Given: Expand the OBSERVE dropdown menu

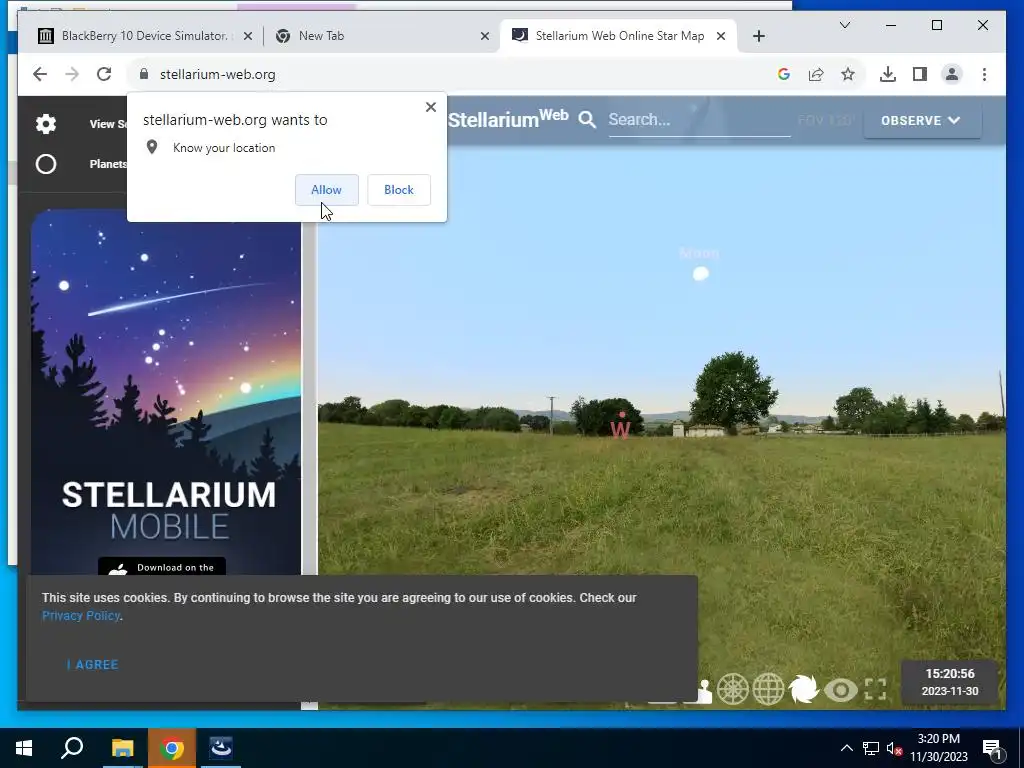Looking at the screenshot, I should [x=921, y=120].
